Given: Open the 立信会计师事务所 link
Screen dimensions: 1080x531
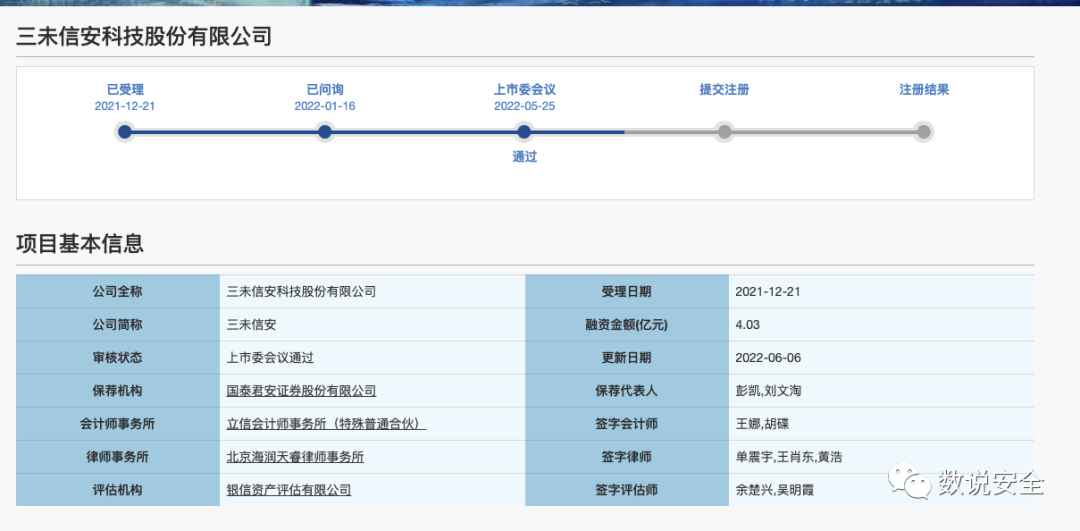Looking at the screenshot, I should tap(326, 424).
